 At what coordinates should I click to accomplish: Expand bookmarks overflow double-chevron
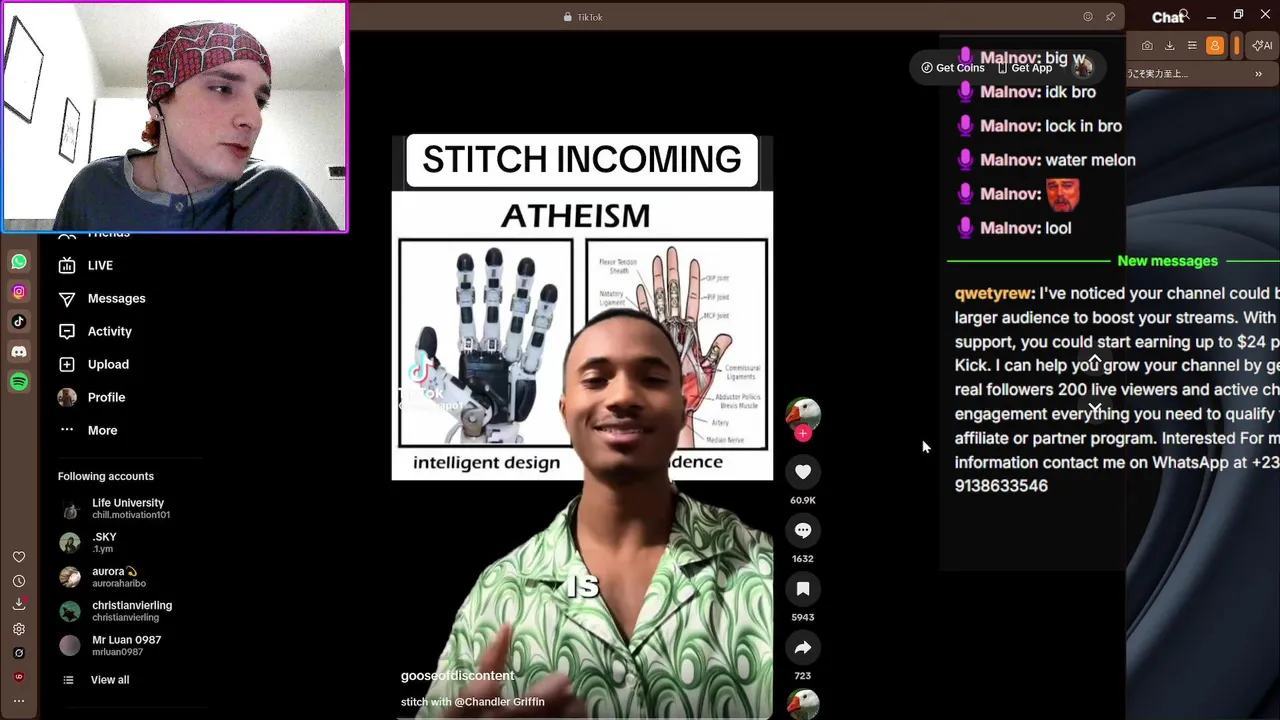(x=1259, y=74)
